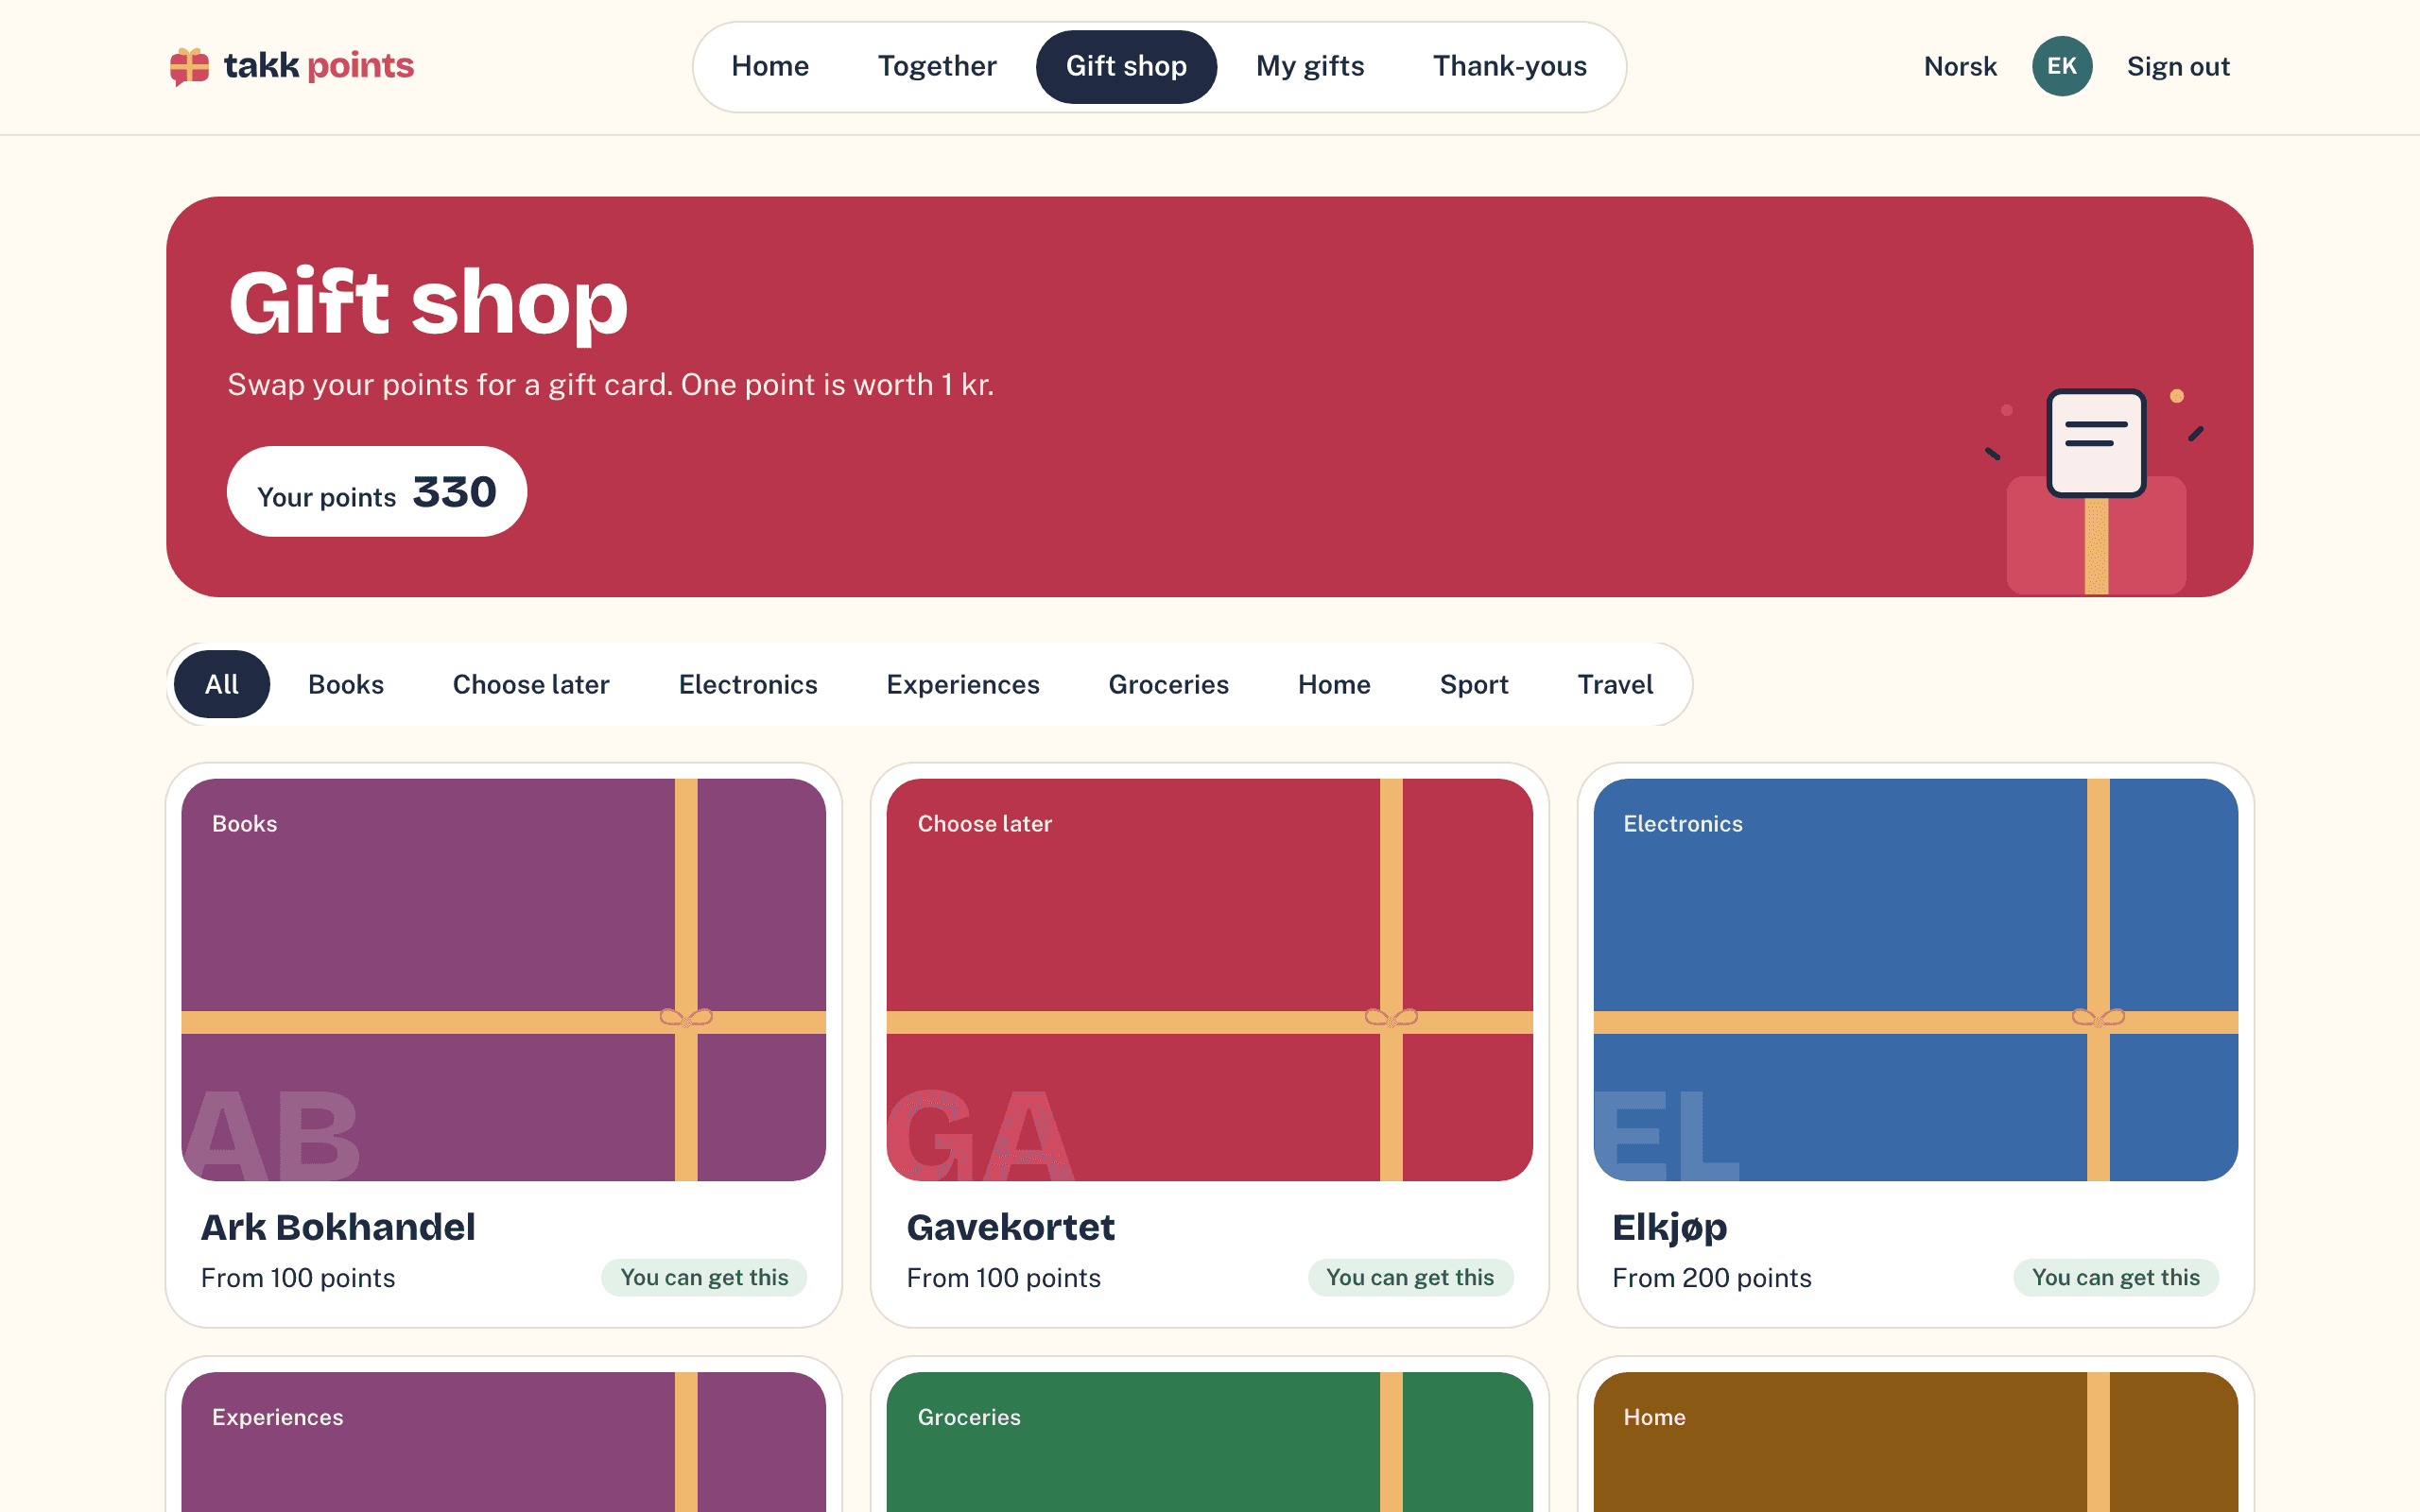
Task: Open the Gavekortet gift card image
Action: pos(1209,979)
